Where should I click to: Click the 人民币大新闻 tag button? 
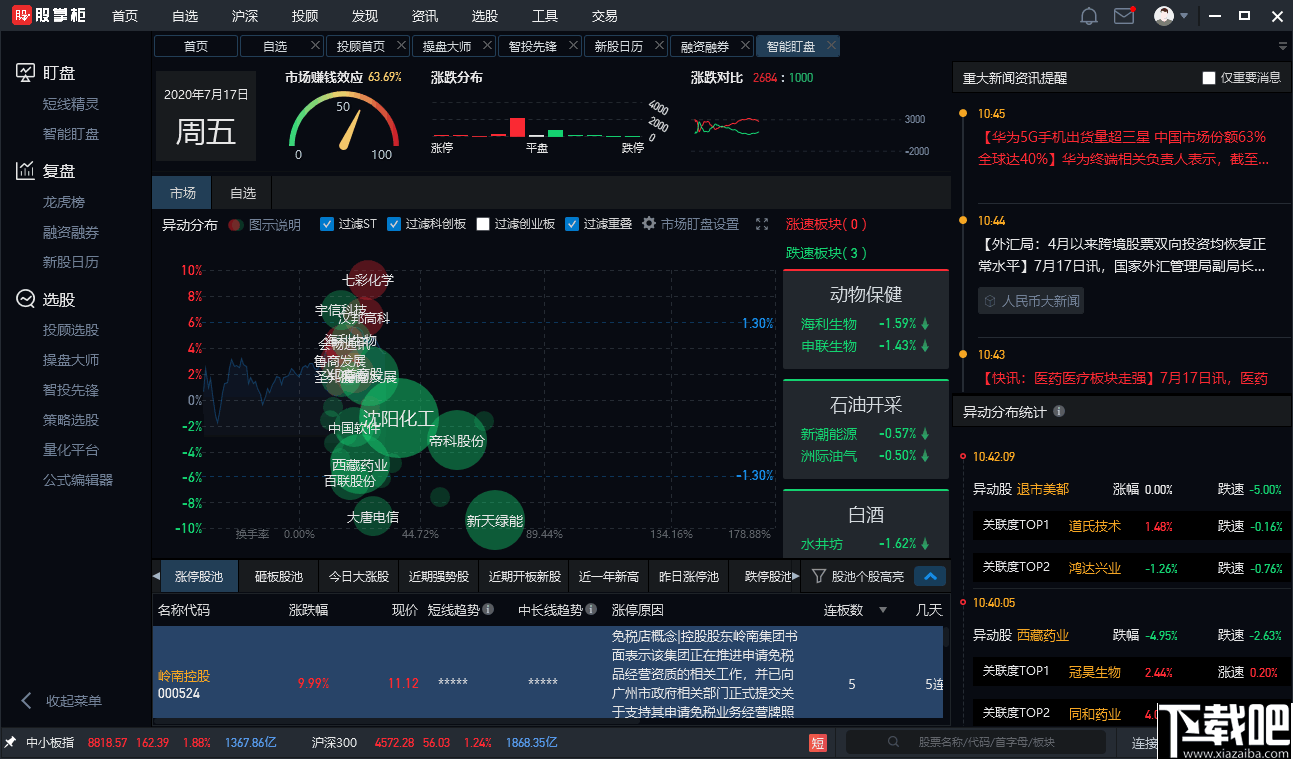point(1030,300)
